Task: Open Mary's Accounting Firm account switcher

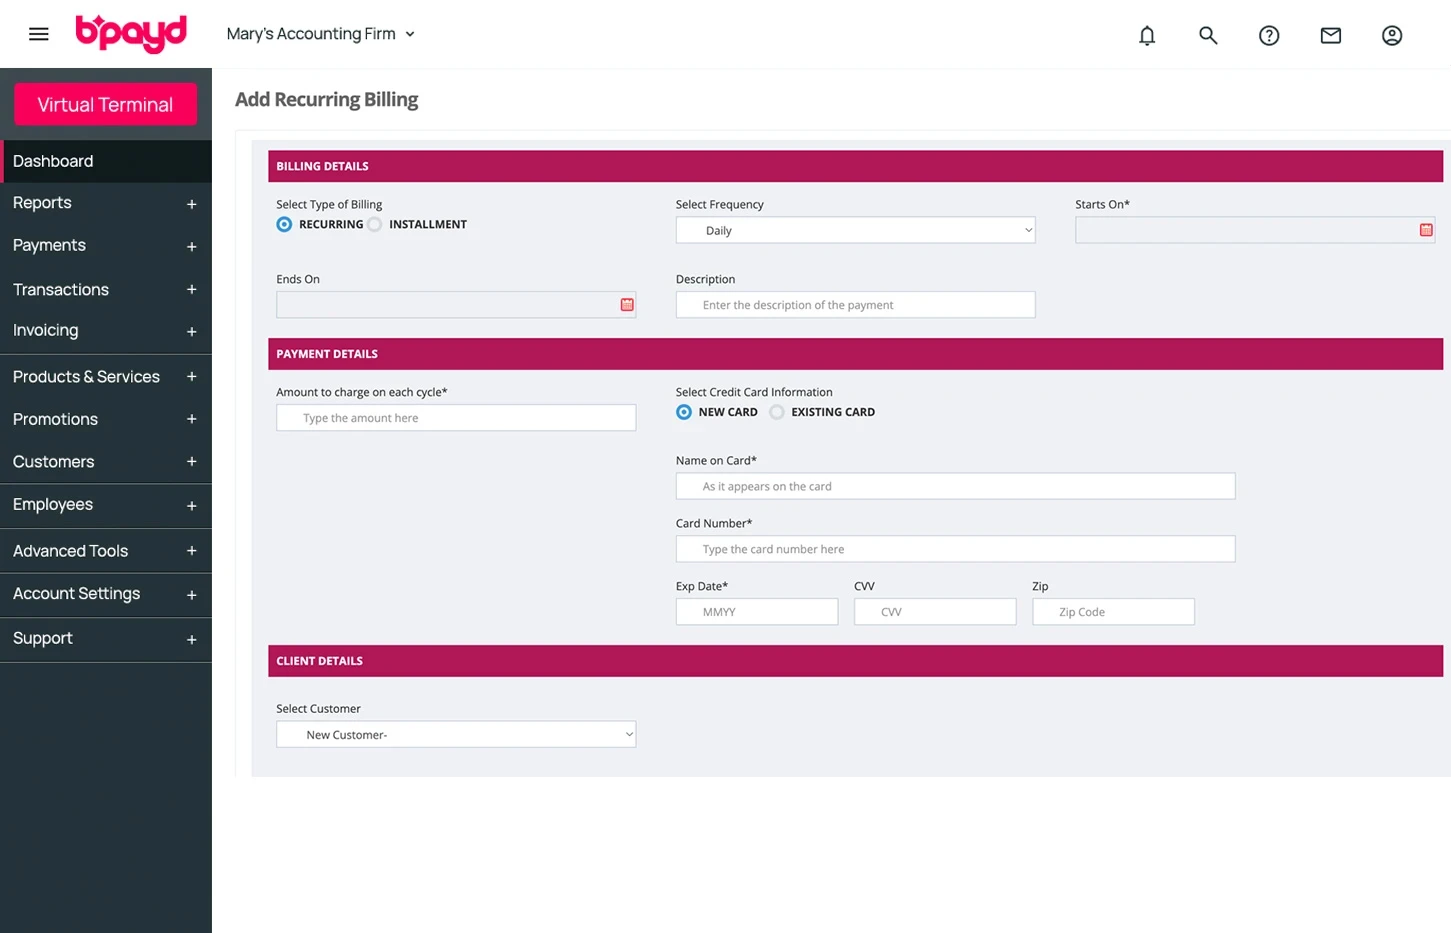Action: tap(320, 34)
